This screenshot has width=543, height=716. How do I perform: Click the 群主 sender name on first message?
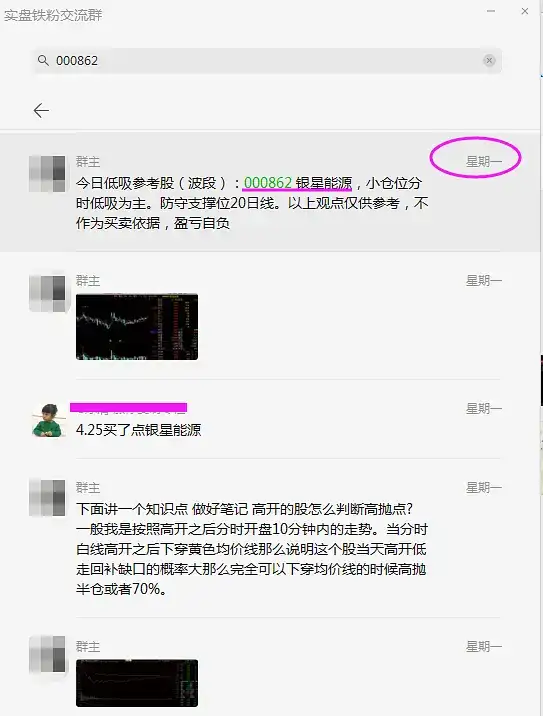(88, 162)
